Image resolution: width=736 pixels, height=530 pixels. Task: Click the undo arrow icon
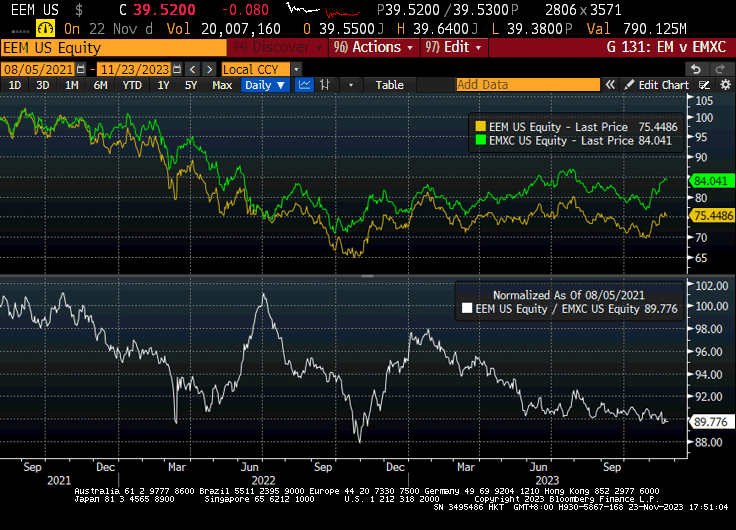pyautogui.click(x=696, y=69)
